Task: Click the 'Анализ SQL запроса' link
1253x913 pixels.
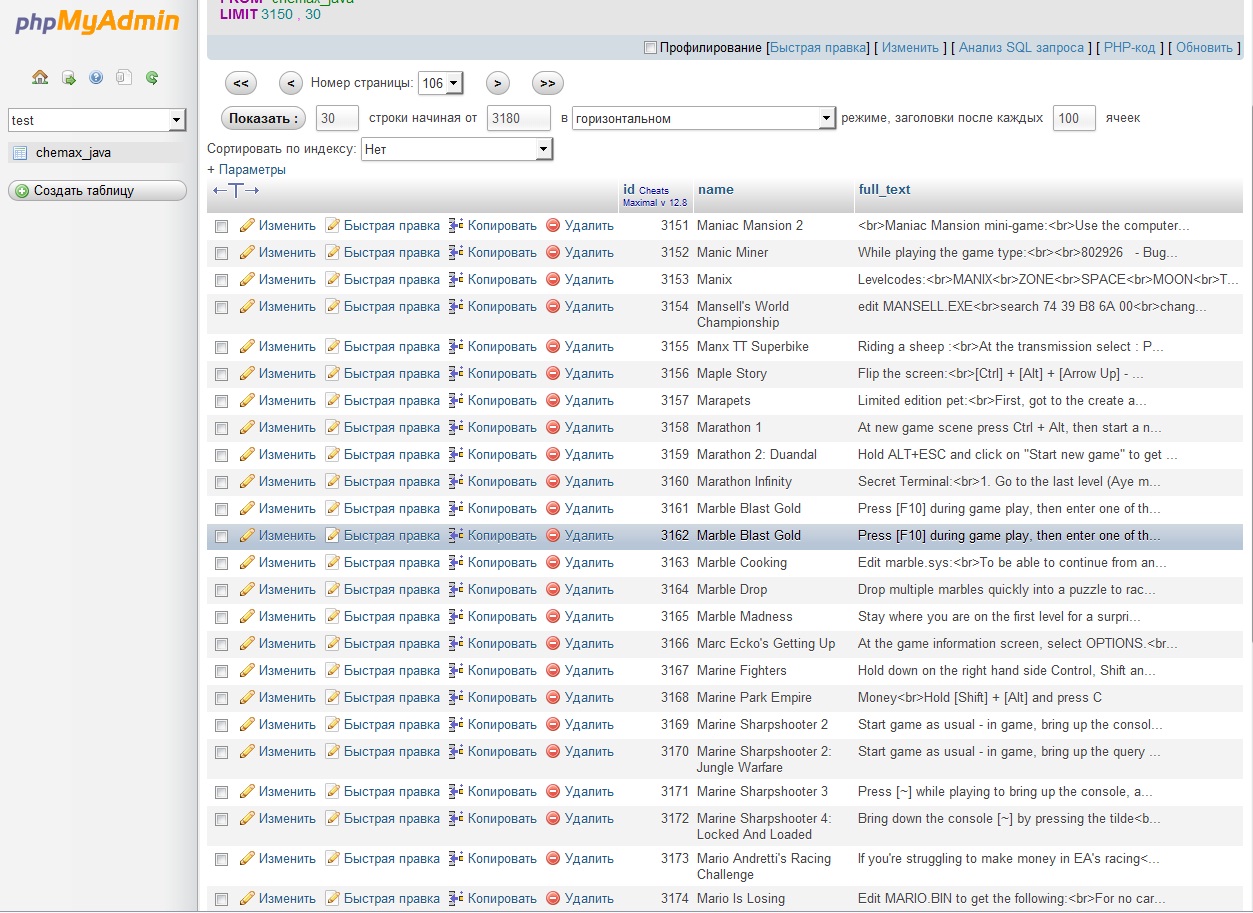Action: point(1020,48)
